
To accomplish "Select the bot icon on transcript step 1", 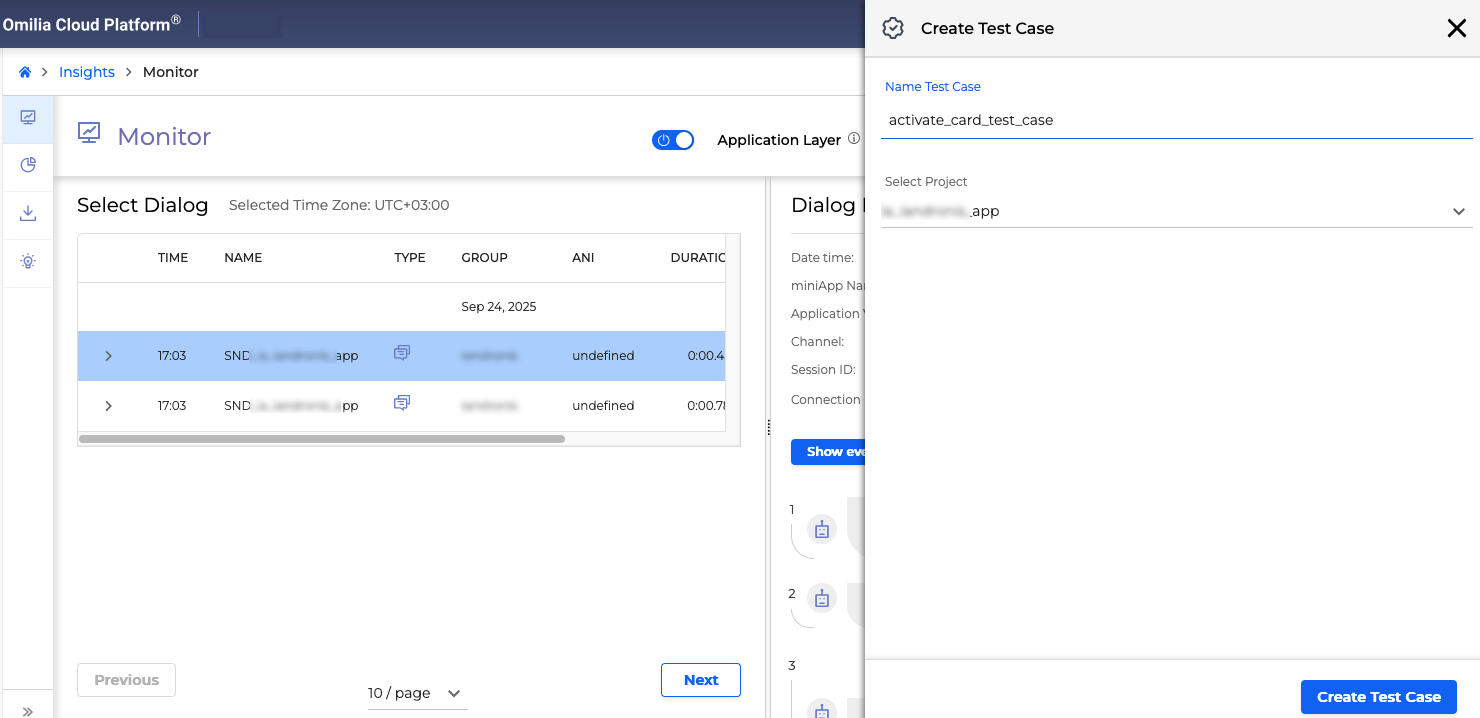I will coord(821,529).
